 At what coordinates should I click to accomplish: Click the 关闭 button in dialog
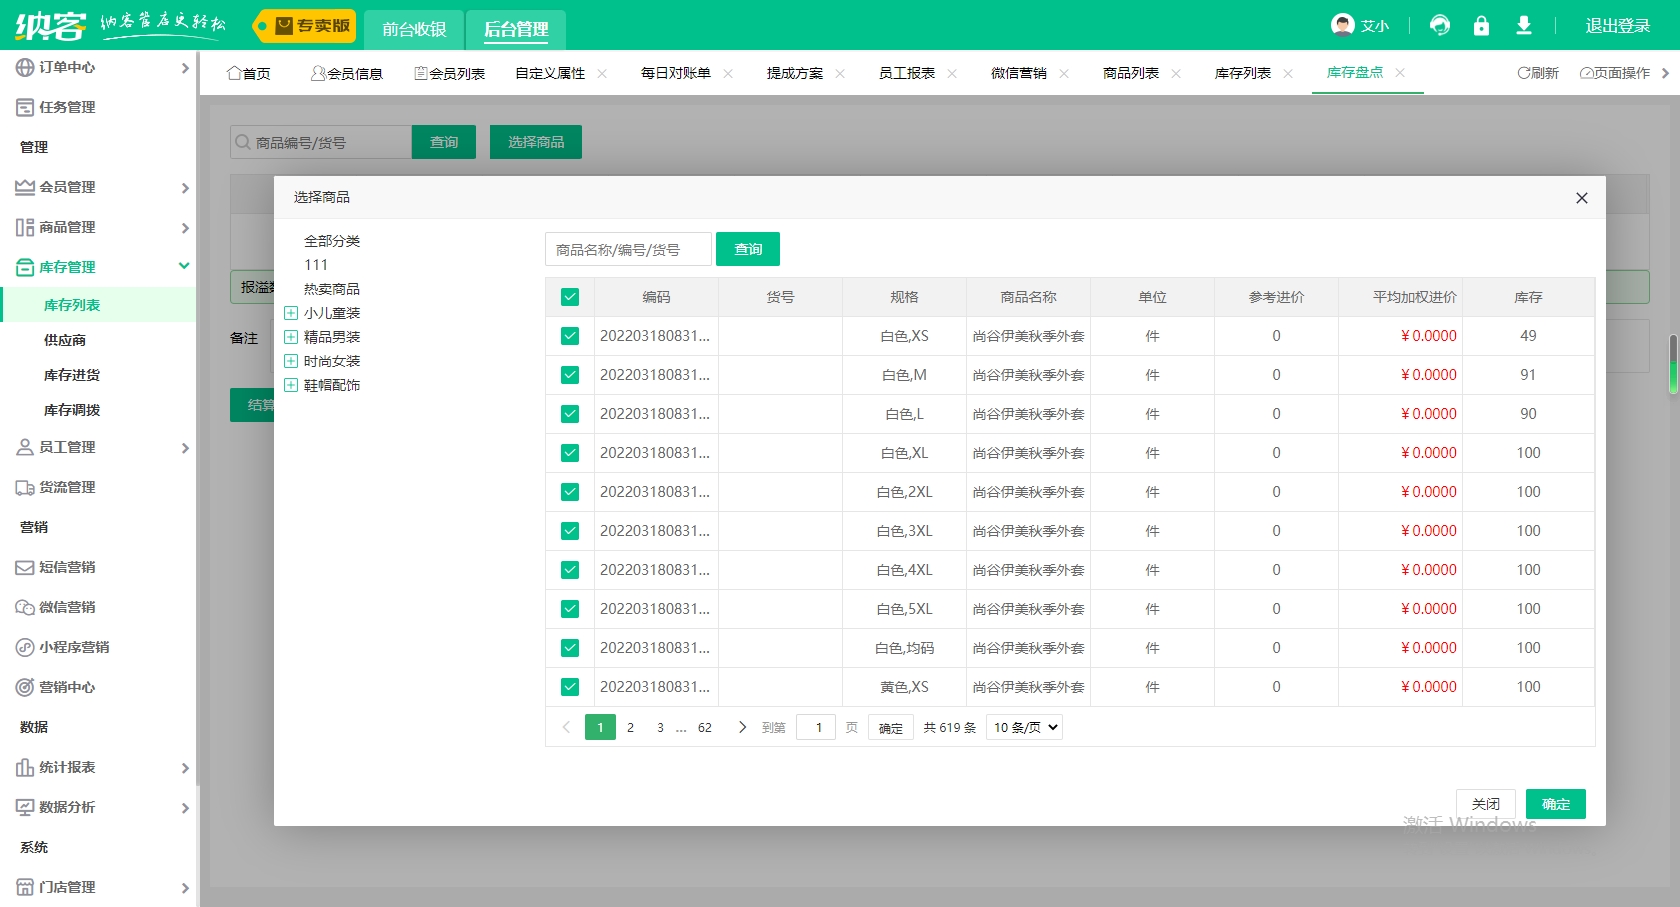pos(1485,804)
